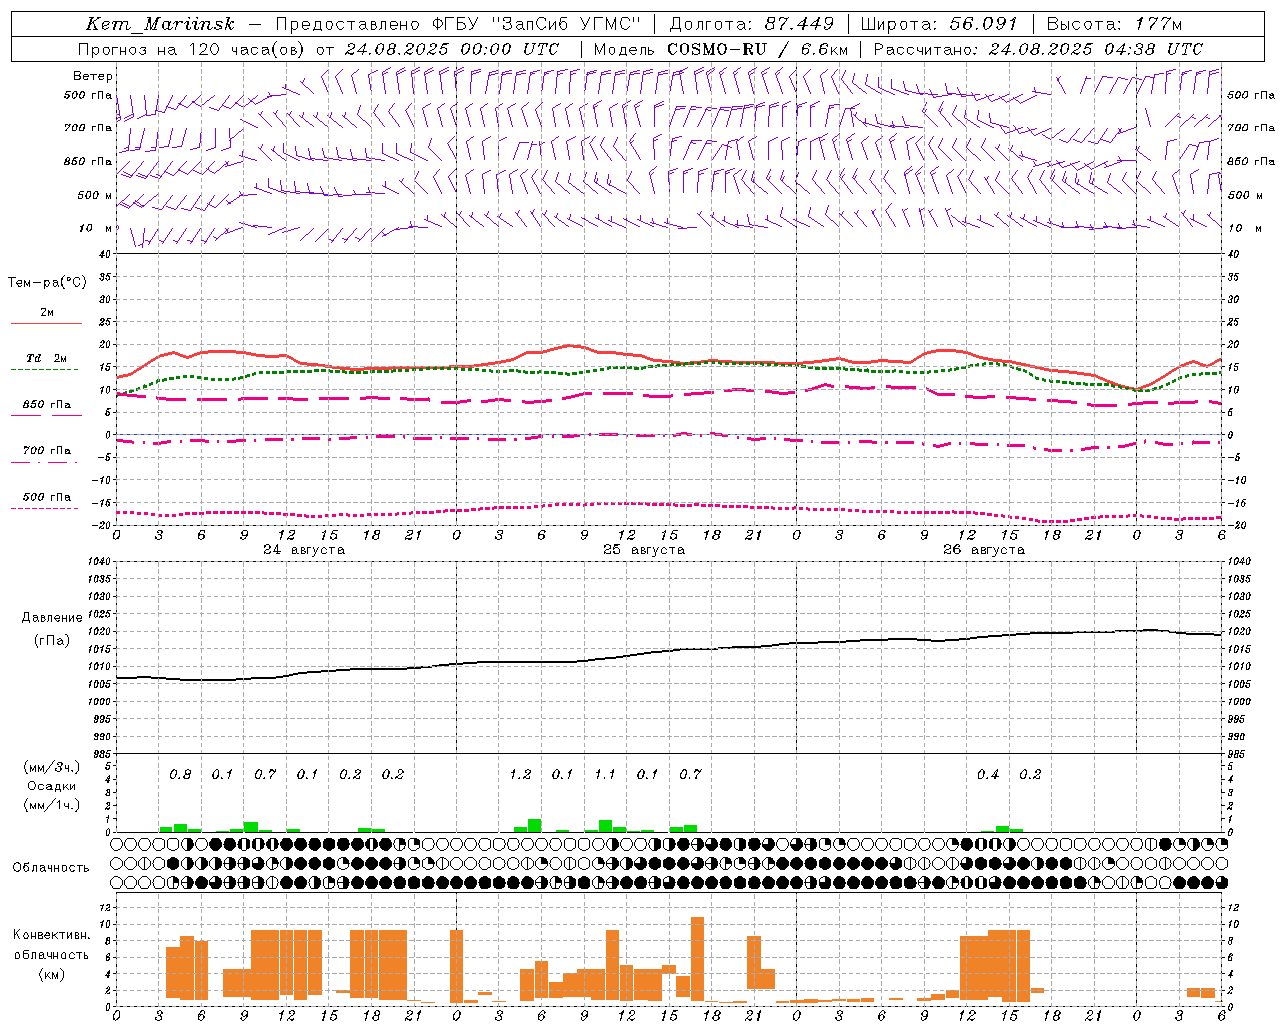This screenshot has width=1280, height=1024.
Task: Click the left '700 гПа' wind level label
Action: click(x=88, y=128)
